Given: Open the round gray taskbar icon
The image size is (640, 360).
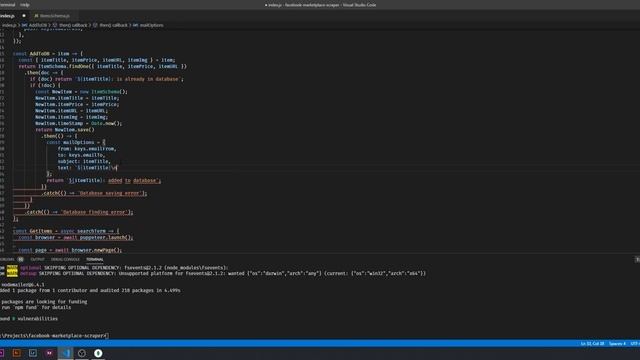Looking at the screenshot, I should [x=82, y=353].
